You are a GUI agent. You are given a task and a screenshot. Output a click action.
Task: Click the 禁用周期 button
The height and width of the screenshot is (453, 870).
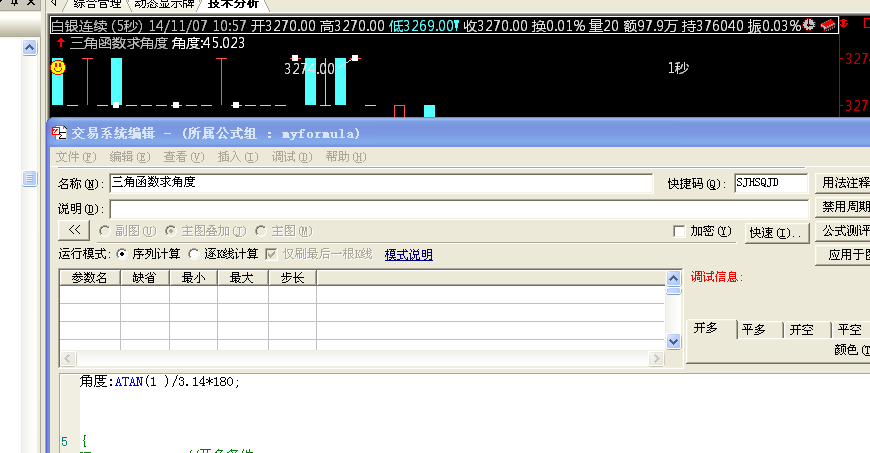click(x=843, y=207)
